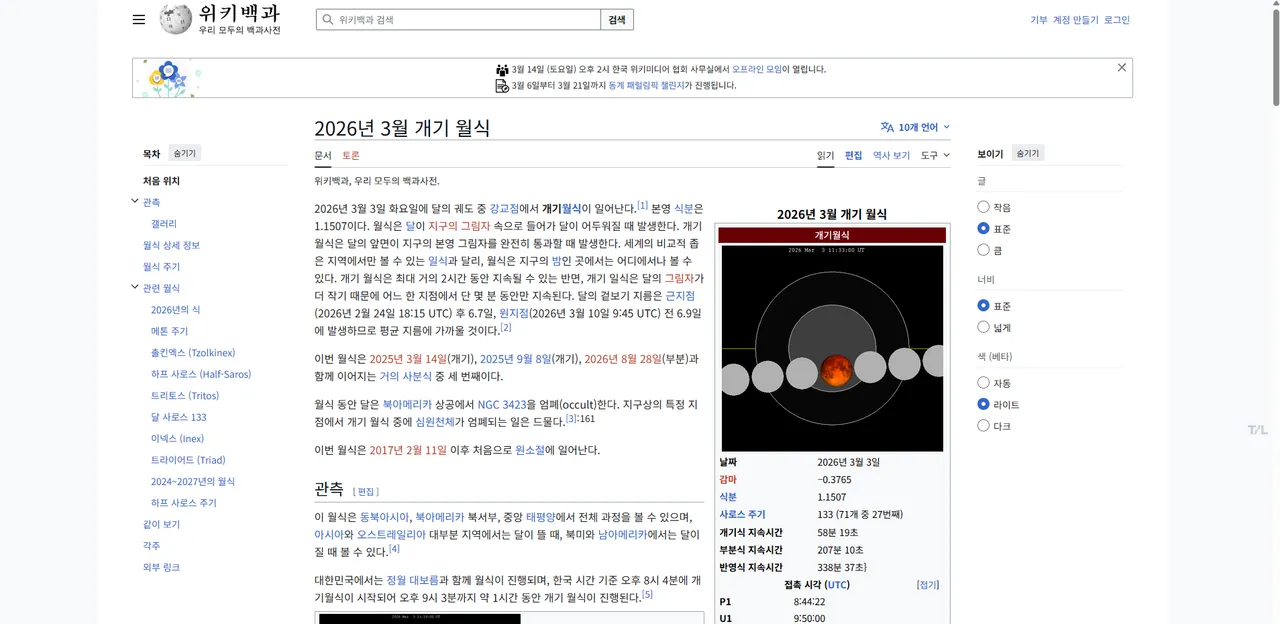Edit the 관측 section via 편집 link
1280x624 pixels.
366,492
